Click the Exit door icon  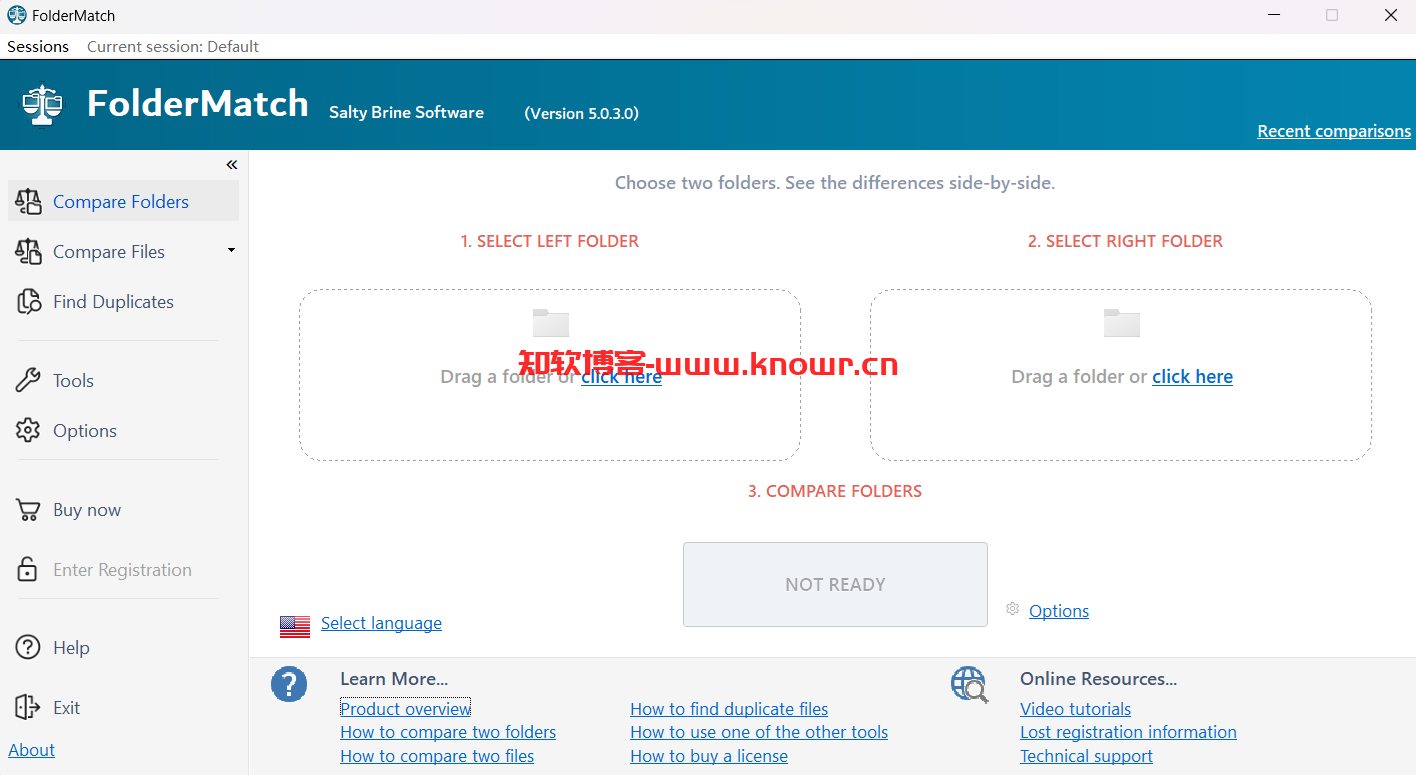[x=28, y=707]
